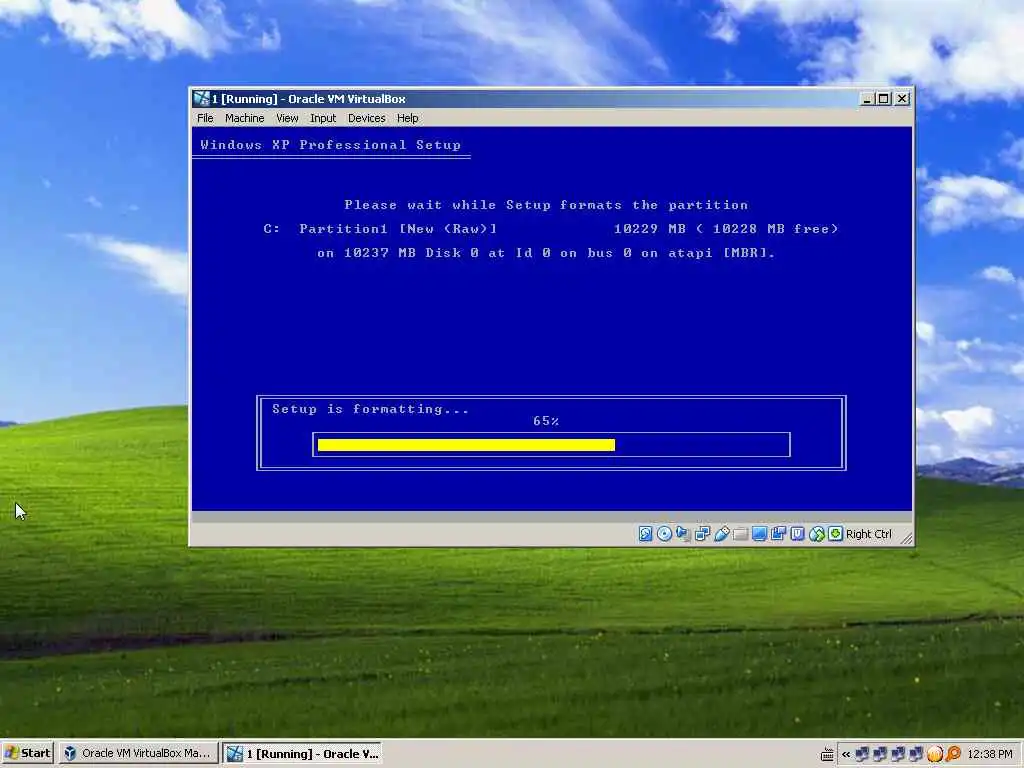This screenshot has width=1024, height=768.
Task: Click the '1 [Running] - Oracle V...' taskbar button
Action: coord(302,753)
